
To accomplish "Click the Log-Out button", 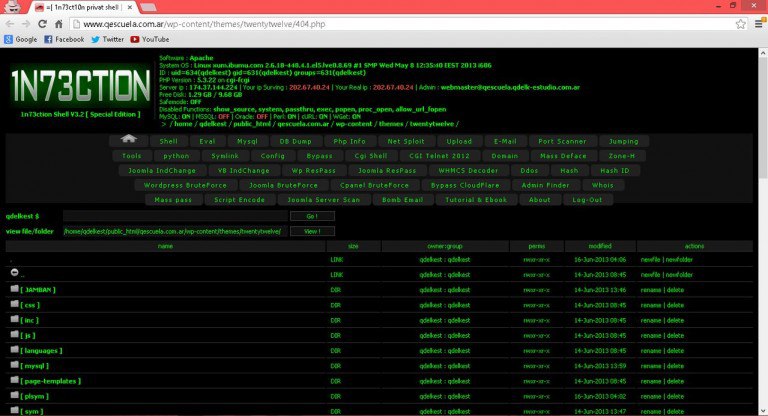I will pyautogui.click(x=587, y=200).
